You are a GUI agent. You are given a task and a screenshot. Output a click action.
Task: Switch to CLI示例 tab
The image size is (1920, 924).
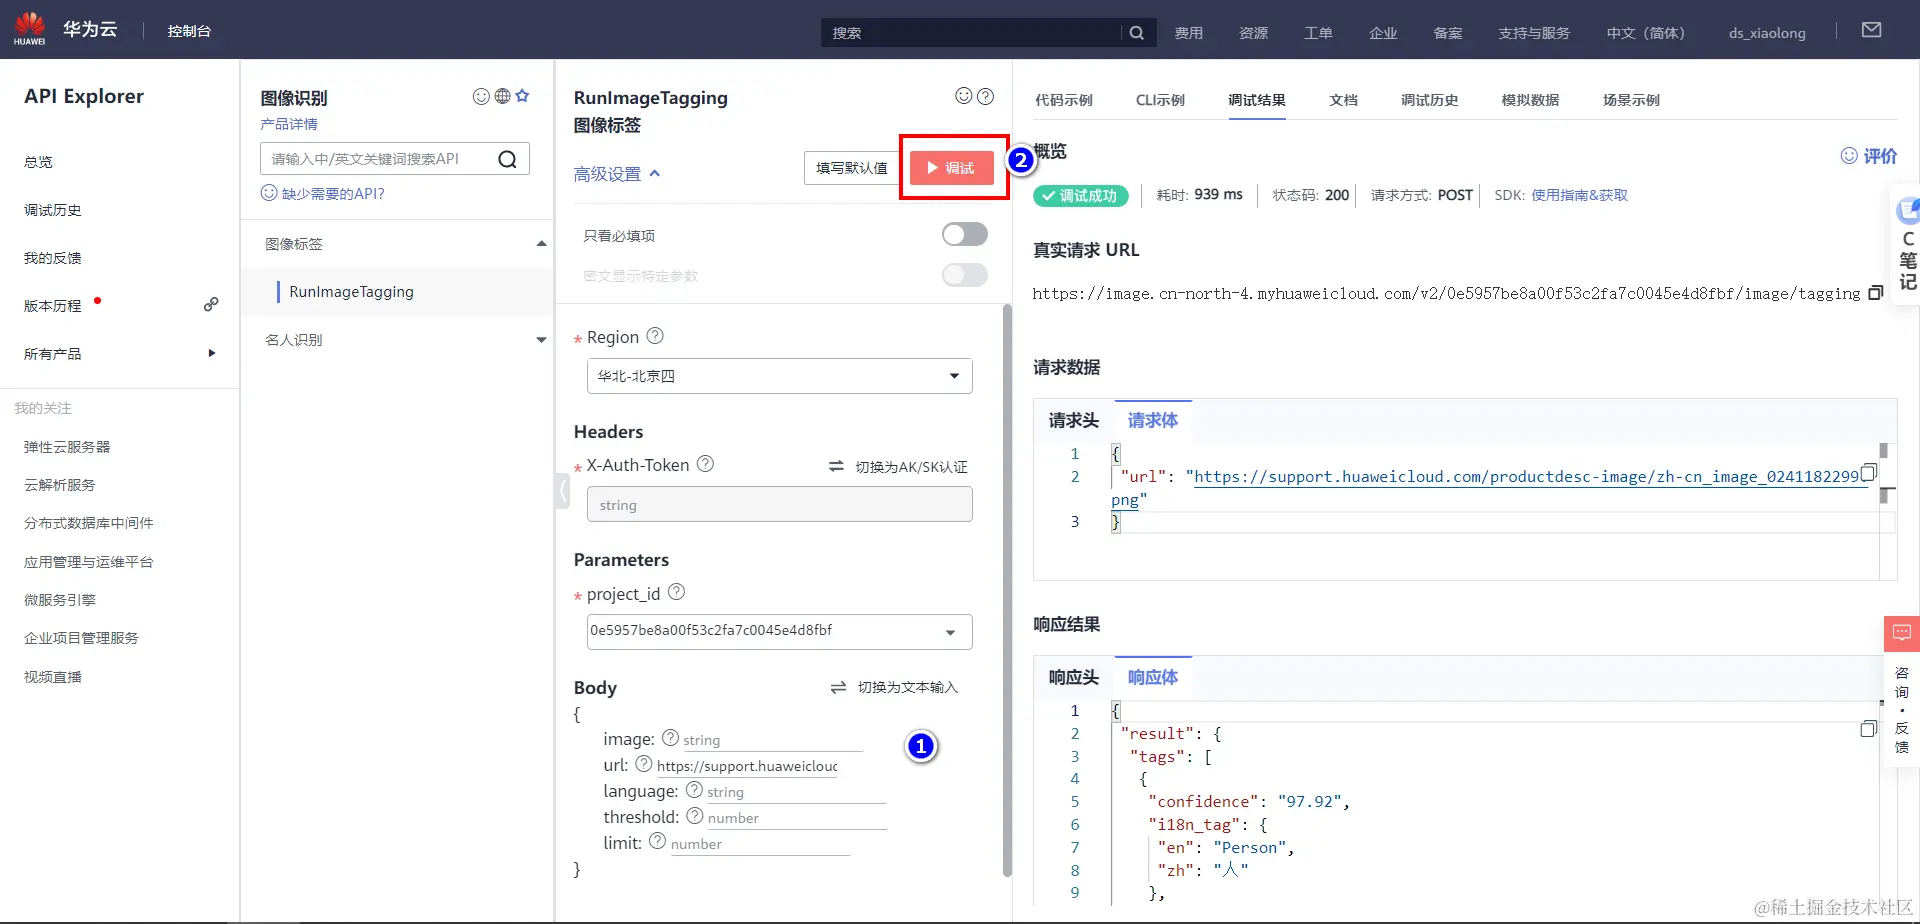pyautogui.click(x=1160, y=100)
